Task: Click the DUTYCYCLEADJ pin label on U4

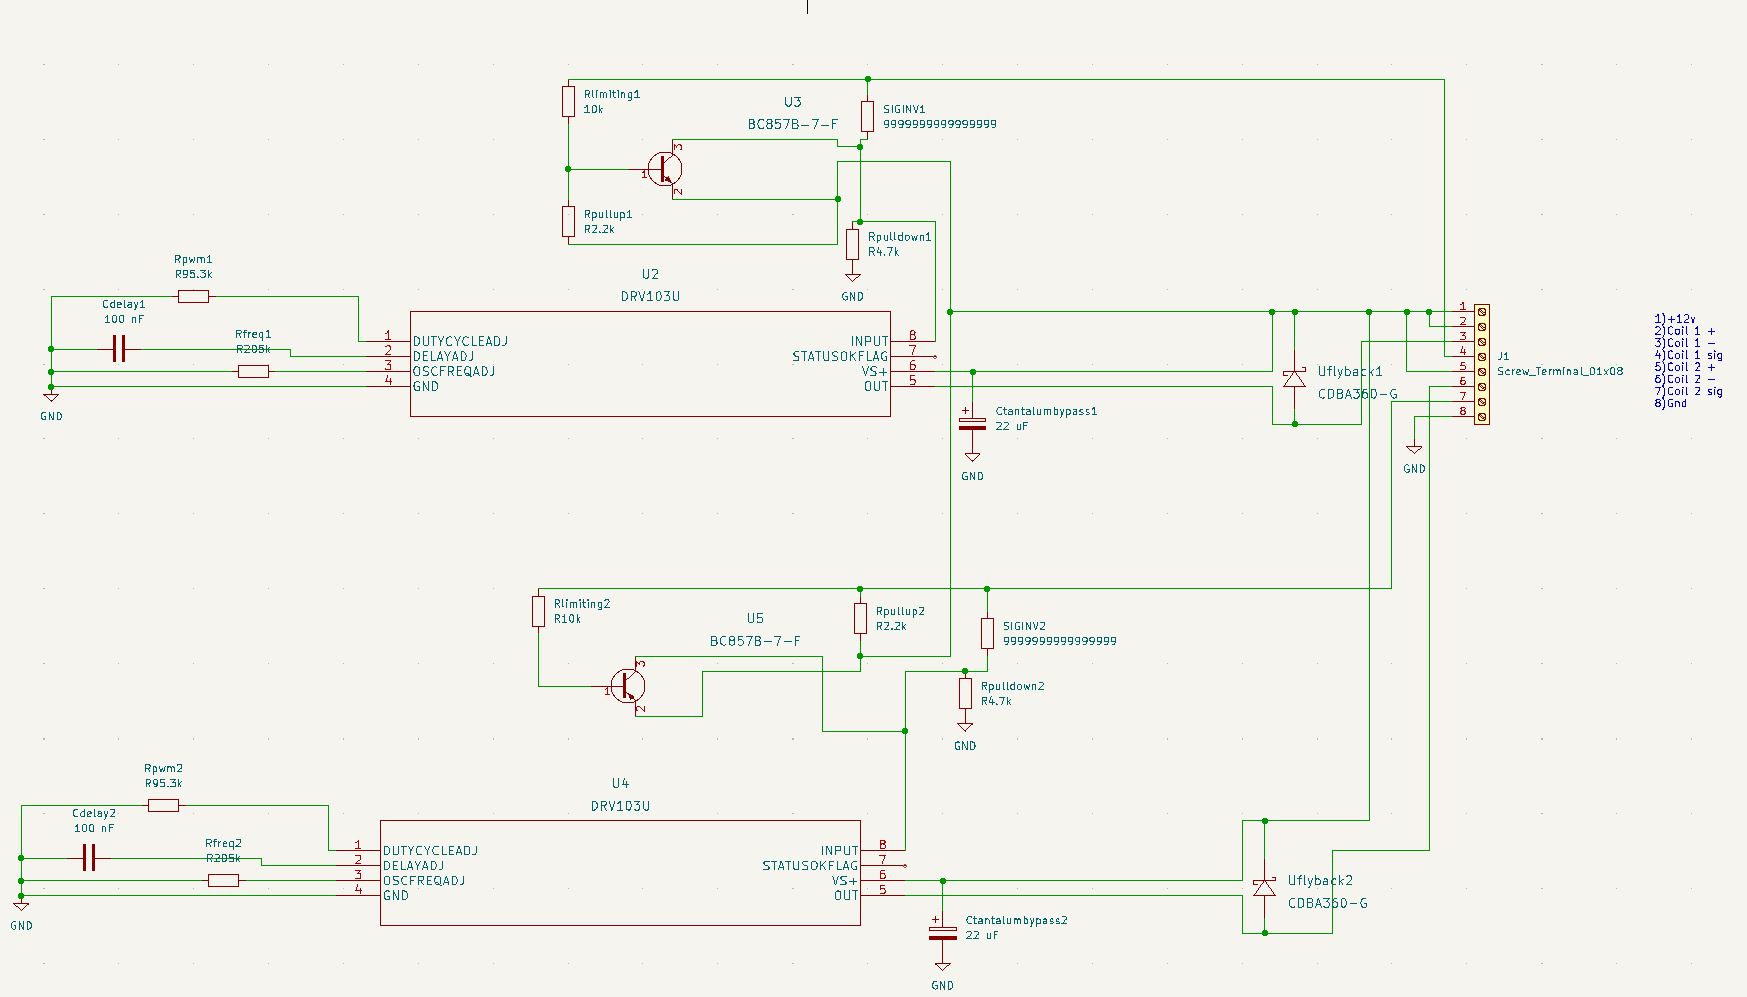Action: tap(430, 850)
